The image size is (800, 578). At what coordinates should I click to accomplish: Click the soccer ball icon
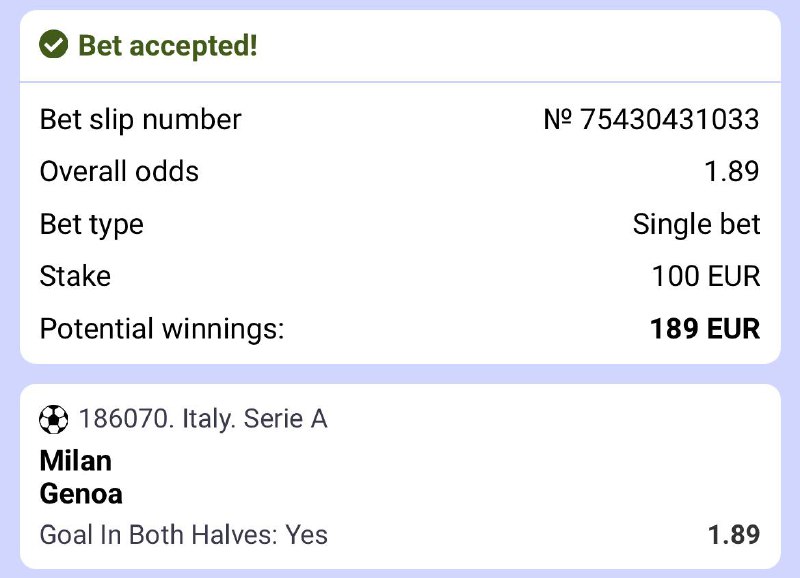click(53, 419)
